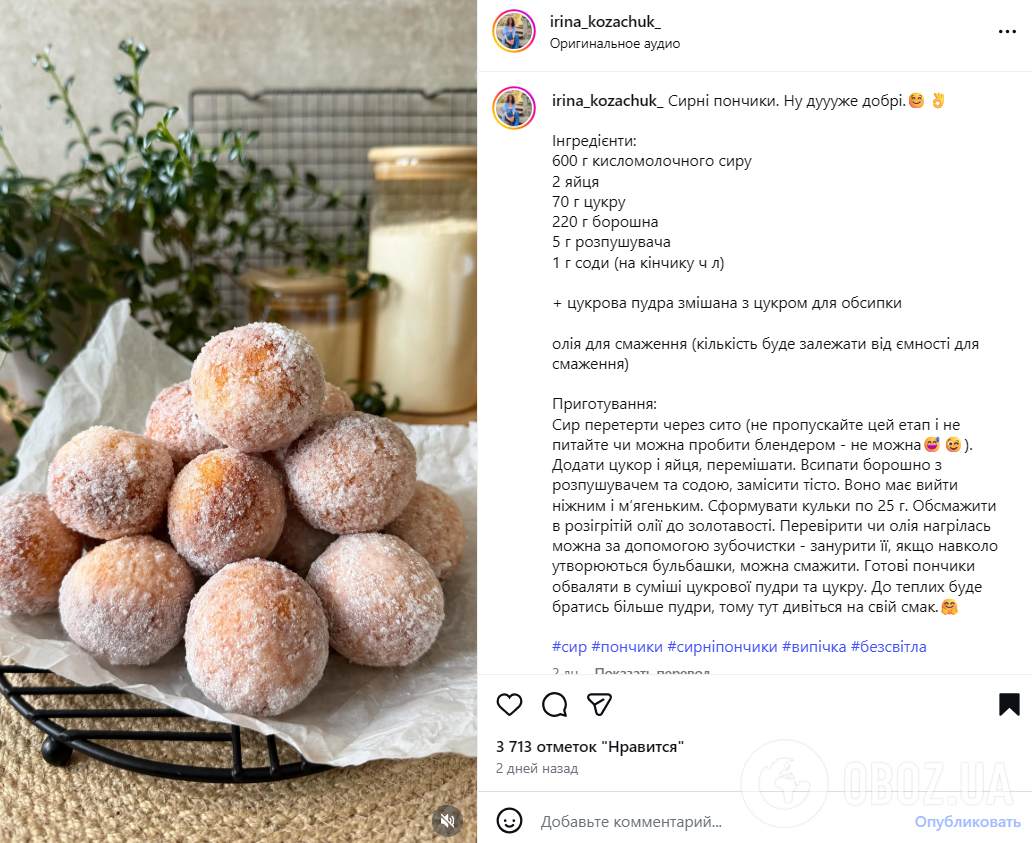Share the post with paper plane icon
The height and width of the screenshot is (843, 1032).
tap(600, 704)
